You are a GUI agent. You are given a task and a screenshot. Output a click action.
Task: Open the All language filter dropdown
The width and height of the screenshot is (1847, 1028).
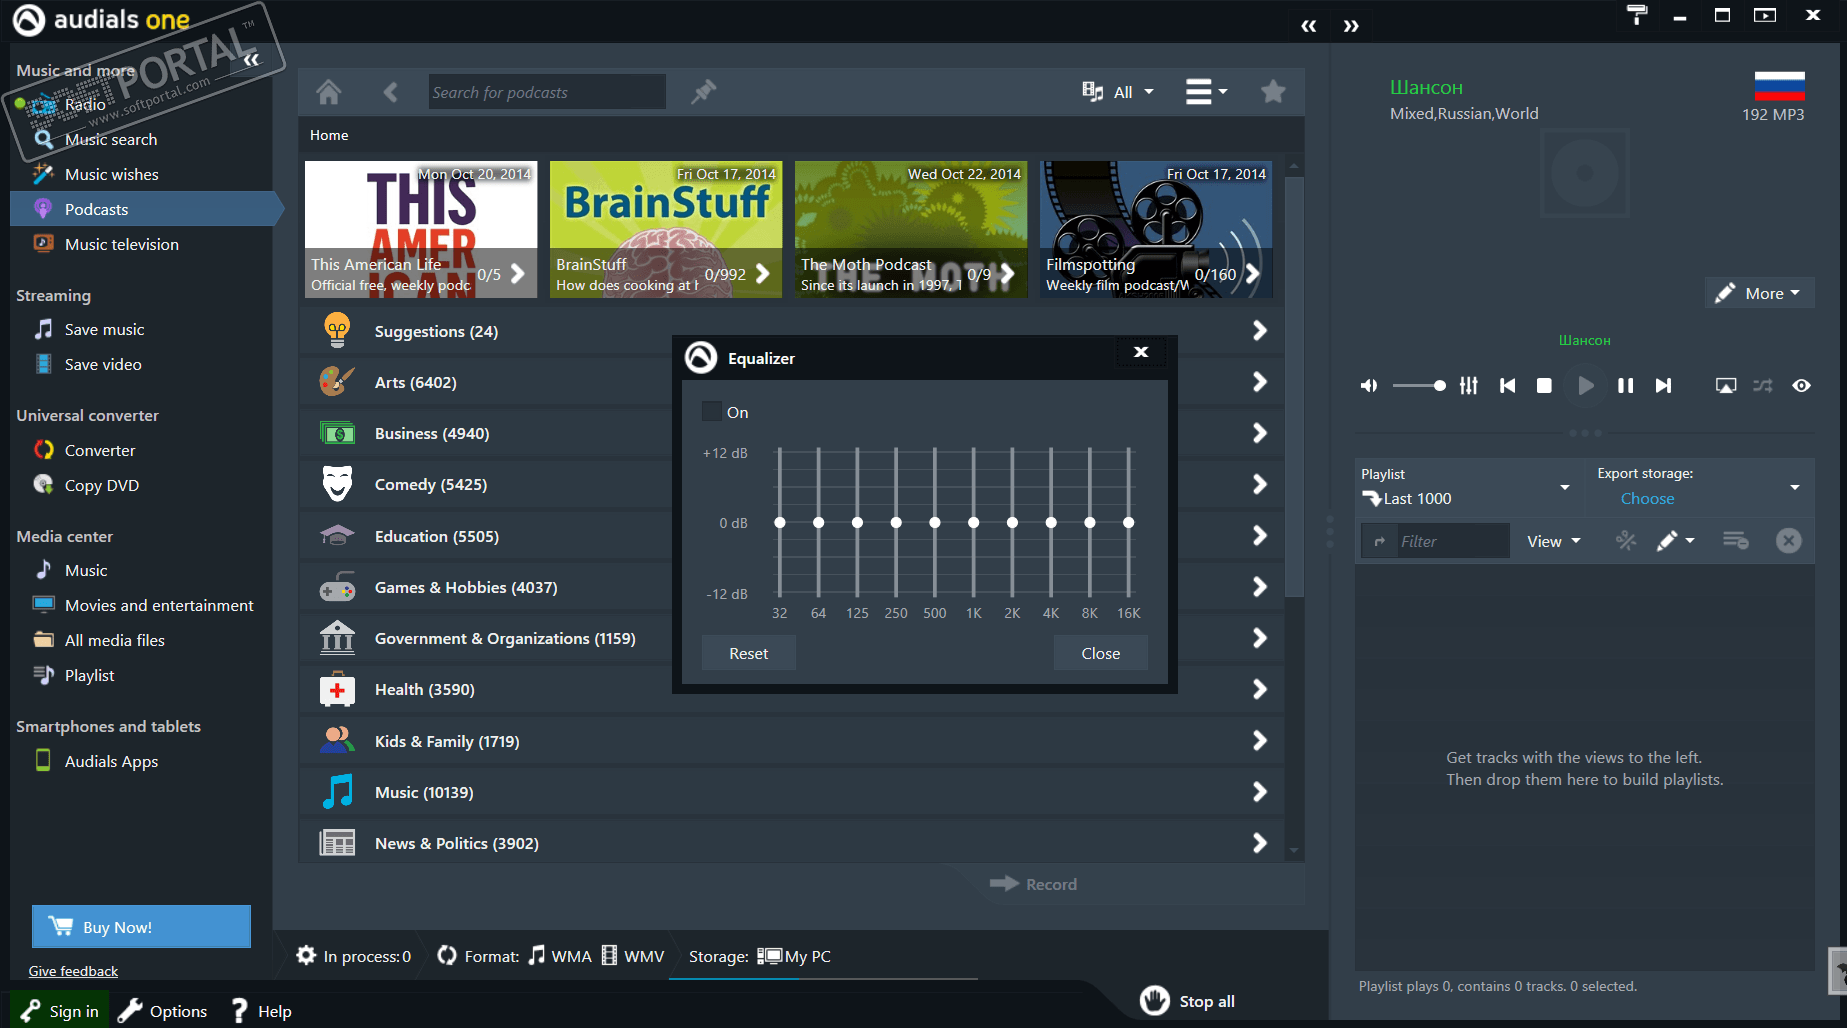pos(1118,92)
